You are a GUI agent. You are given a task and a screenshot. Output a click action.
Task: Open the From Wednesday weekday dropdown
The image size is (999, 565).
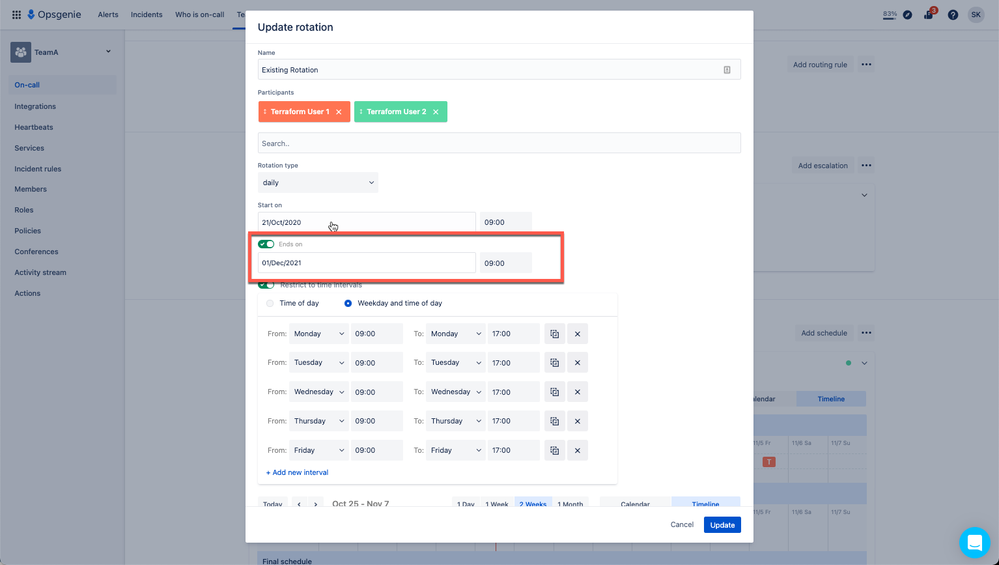319,392
